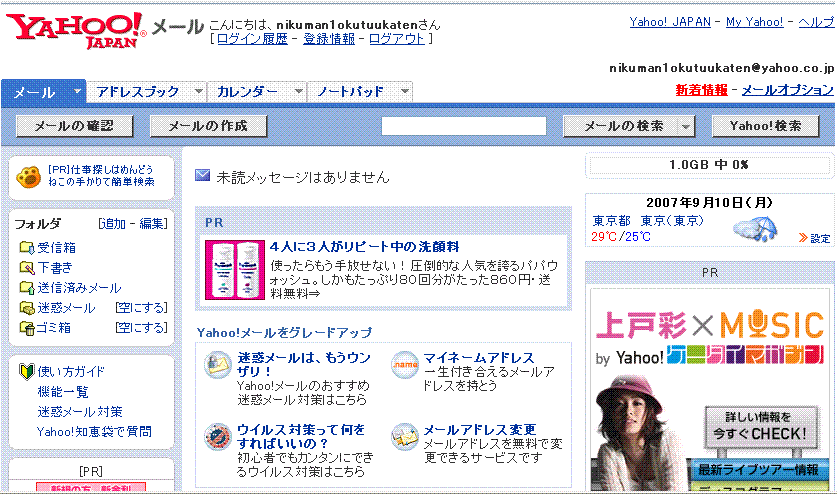Click the 下書き drafts folder icon
The width and height of the screenshot is (837, 494).
click(x=27, y=267)
